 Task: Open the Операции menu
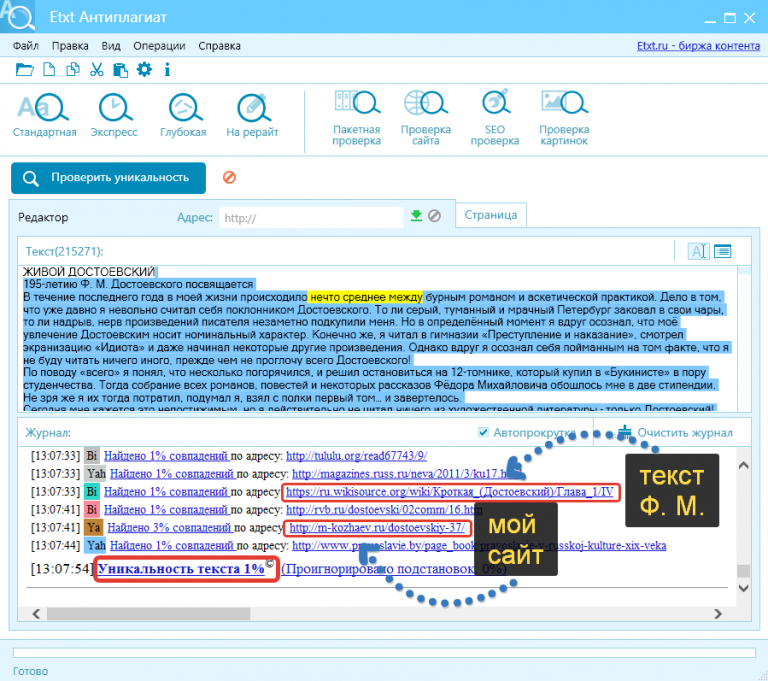point(159,46)
